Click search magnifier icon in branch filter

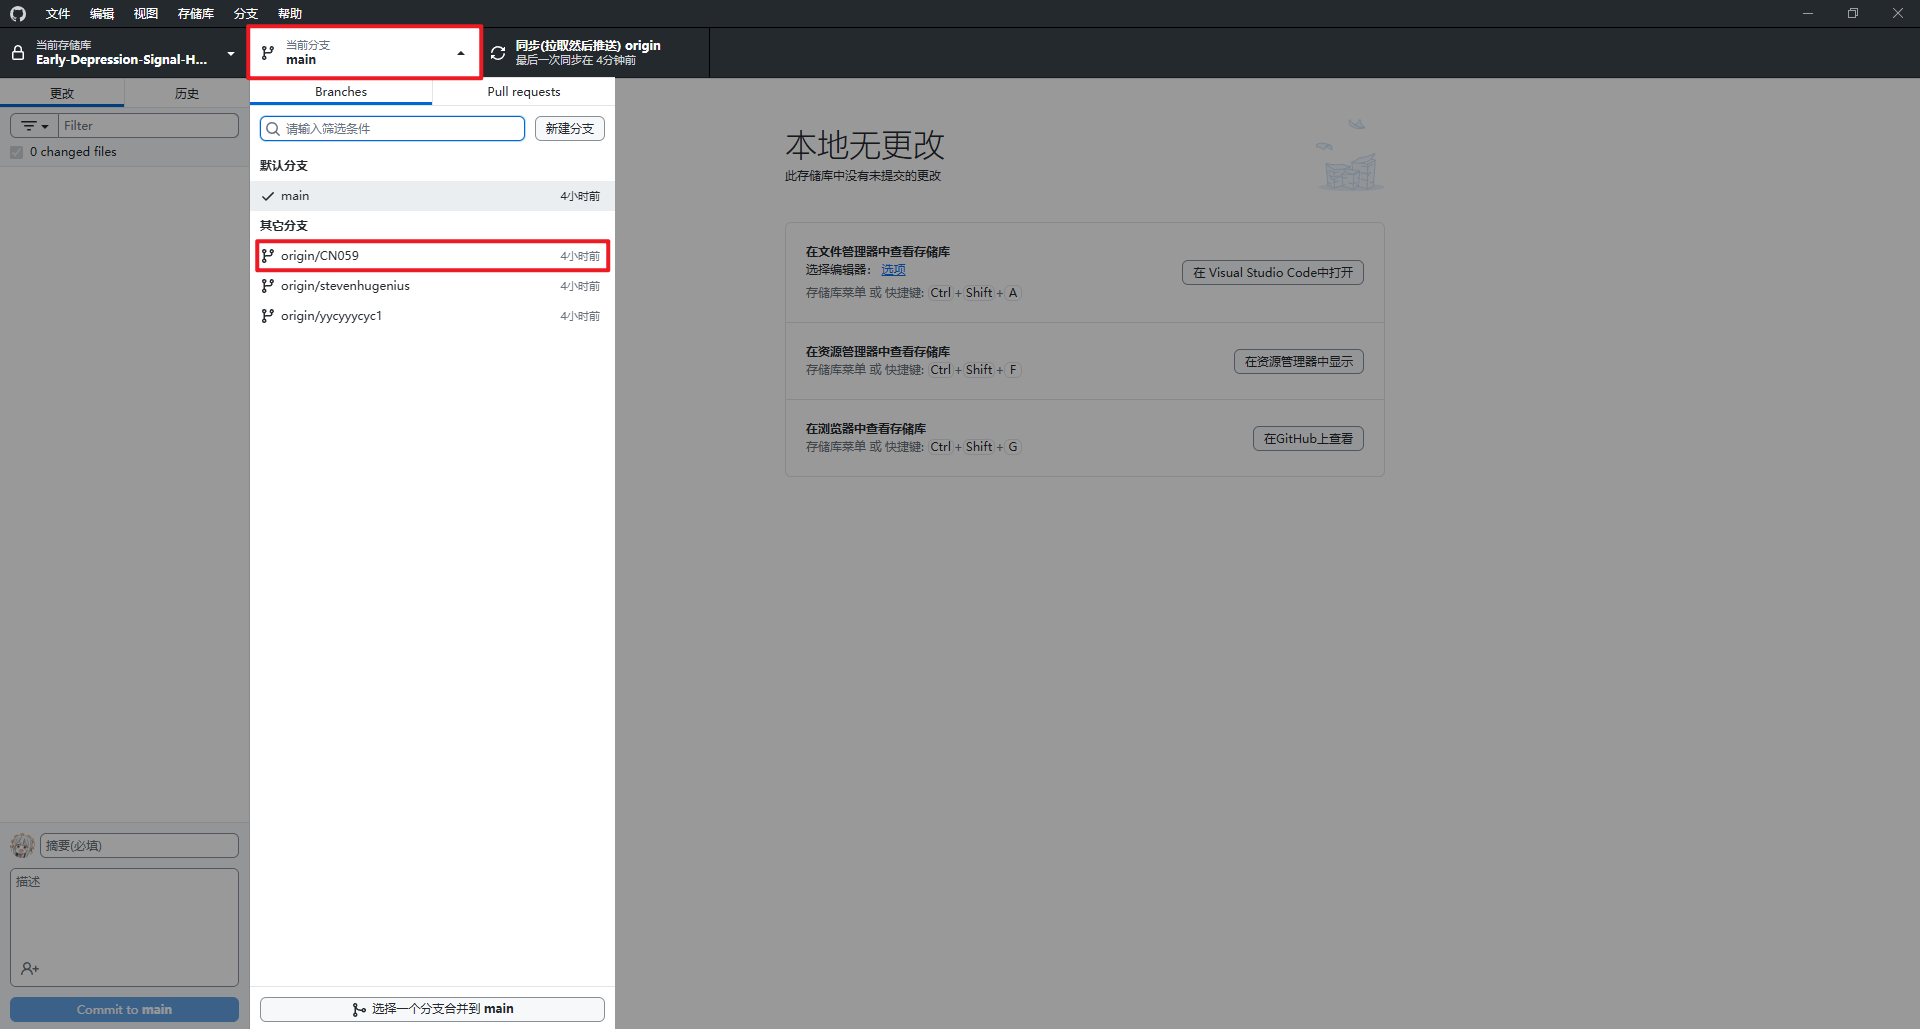point(273,129)
